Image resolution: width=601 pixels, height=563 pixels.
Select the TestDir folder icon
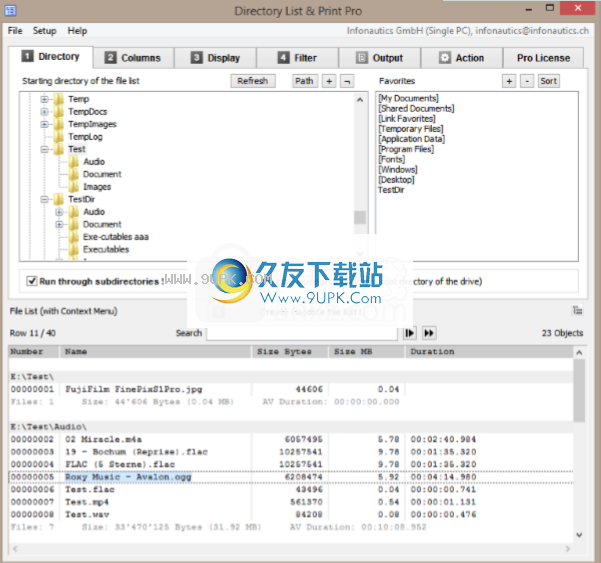(x=59, y=199)
